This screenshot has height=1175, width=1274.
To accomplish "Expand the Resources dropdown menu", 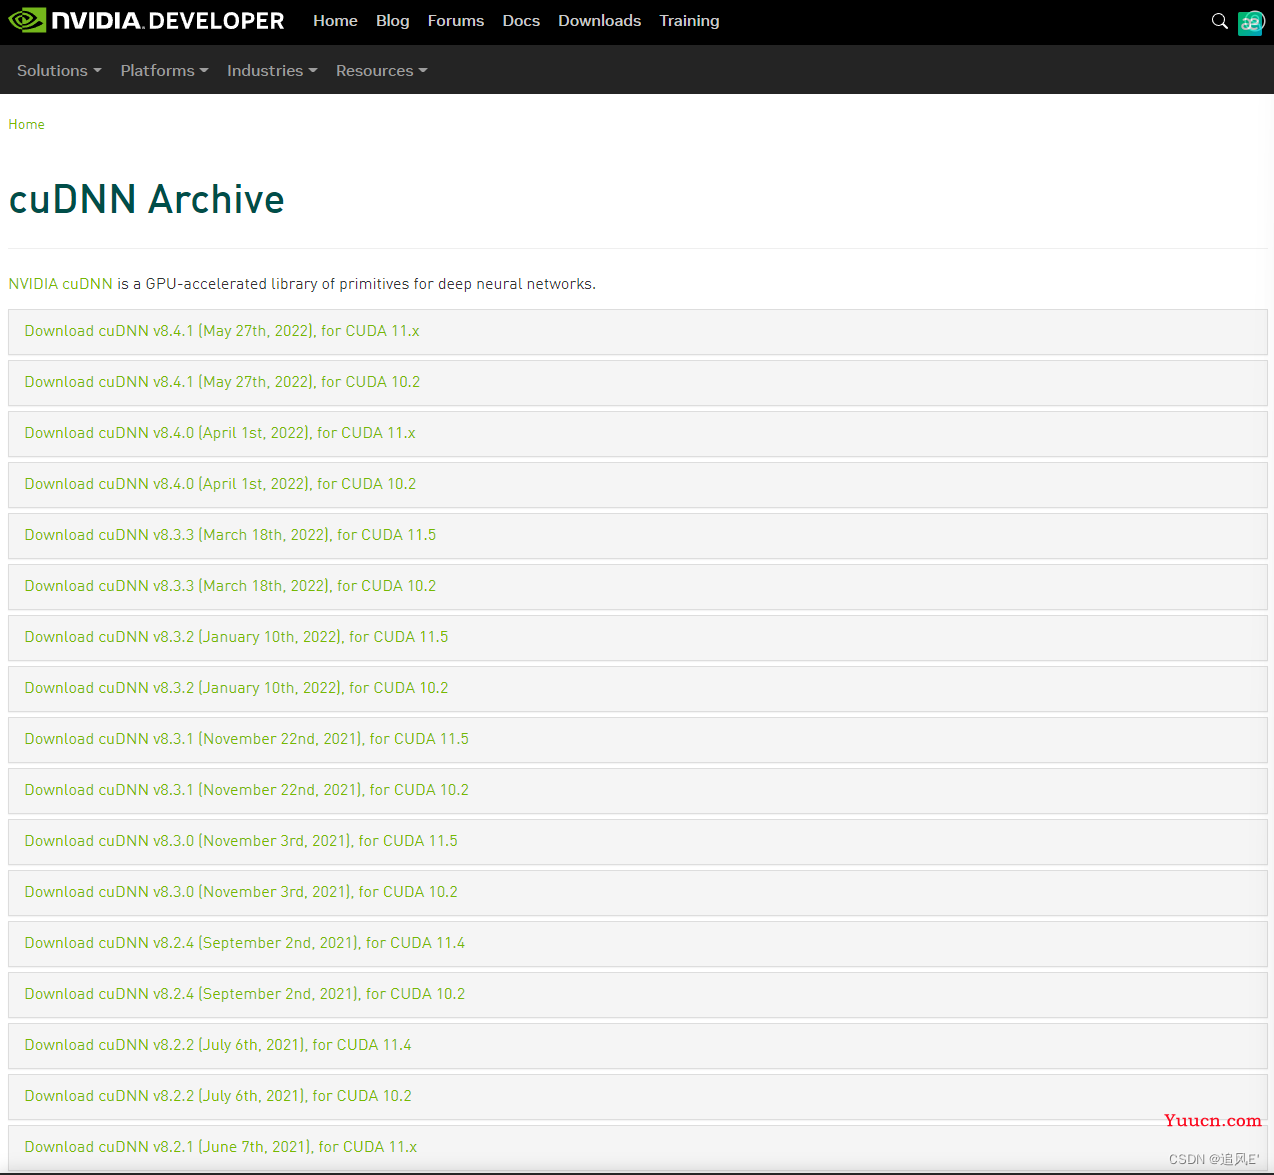I will 381,70.
